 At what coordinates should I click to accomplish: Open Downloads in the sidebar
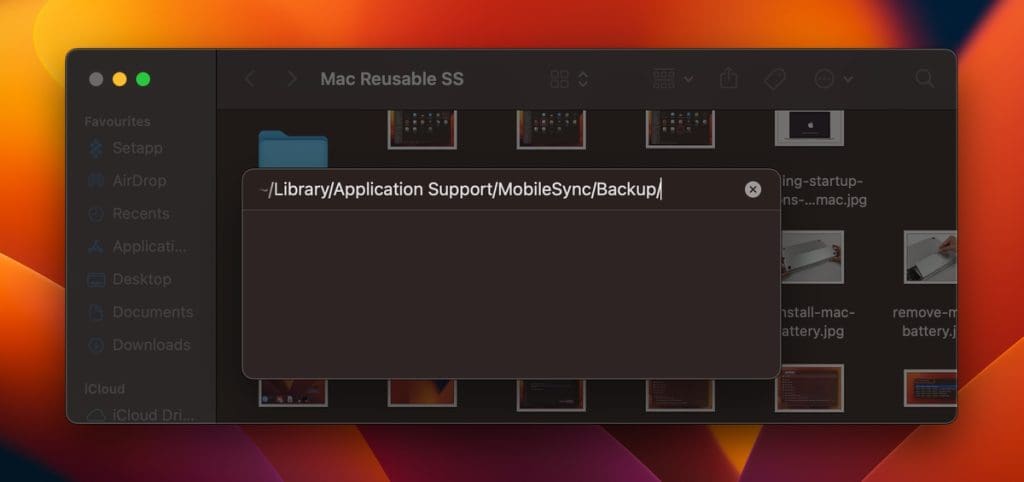point(152,345)
